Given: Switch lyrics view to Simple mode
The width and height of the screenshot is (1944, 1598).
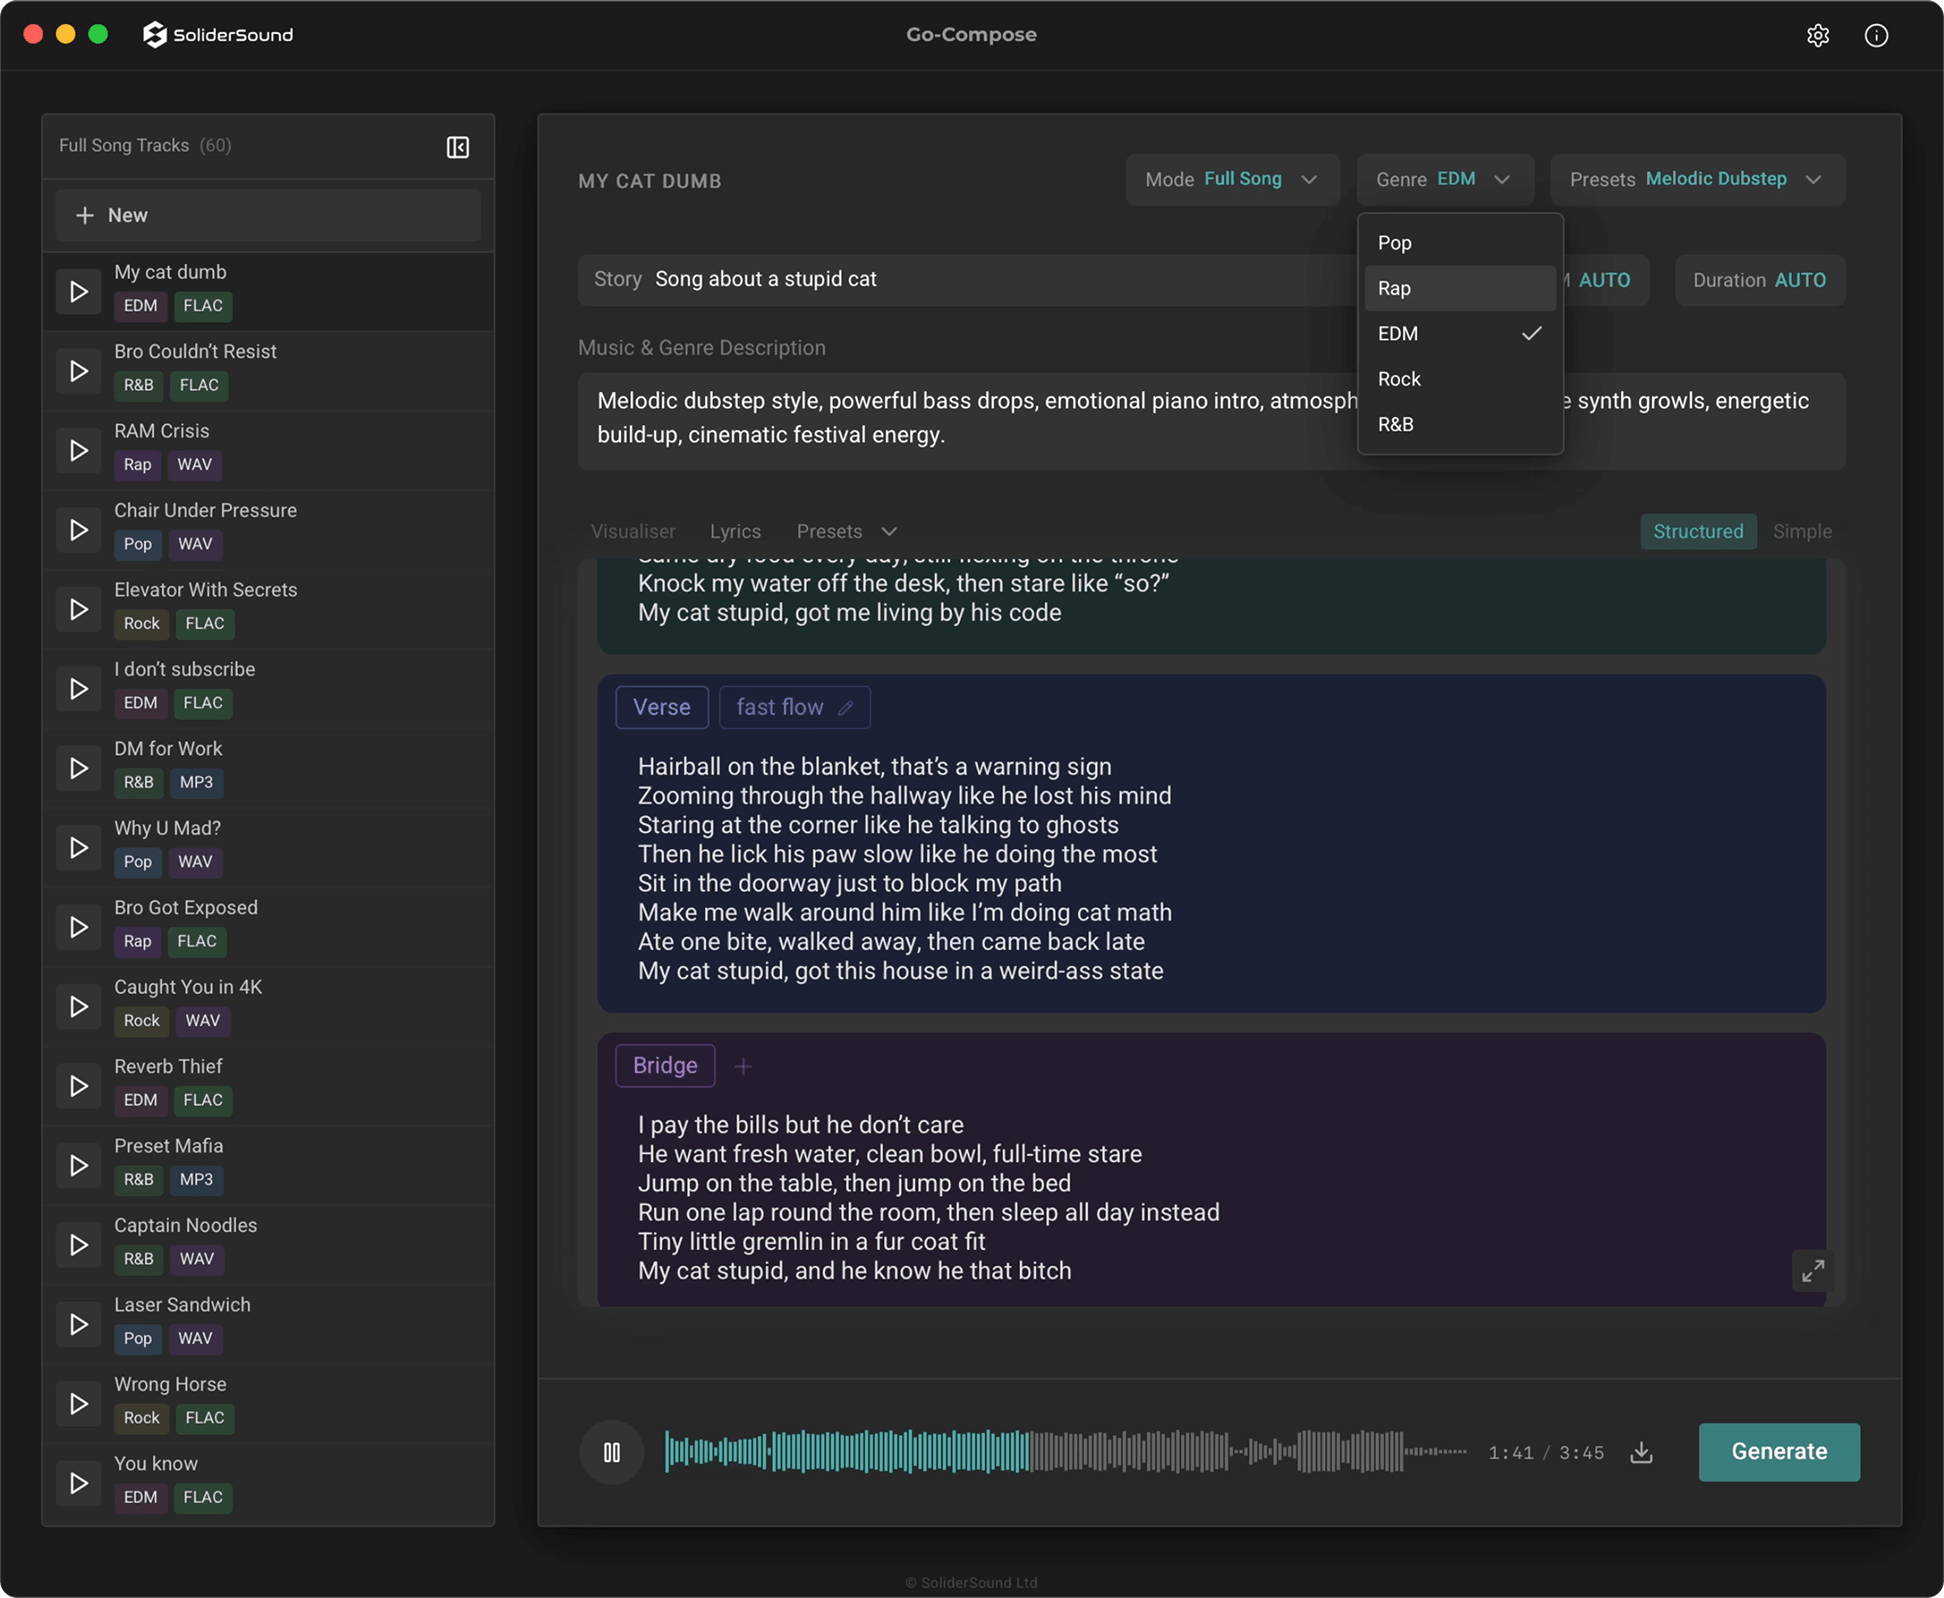Looking at the screenshot, I should point(1802,531).
